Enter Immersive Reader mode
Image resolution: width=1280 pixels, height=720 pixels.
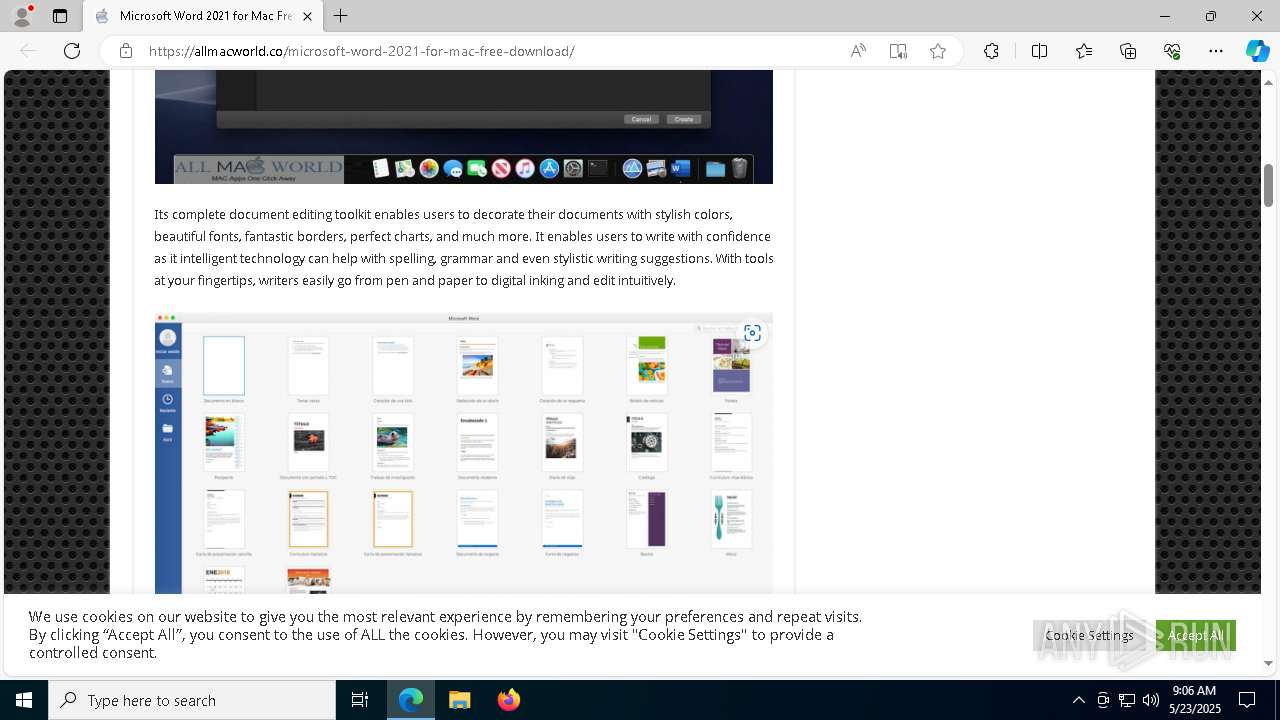[x=898, y=51]
